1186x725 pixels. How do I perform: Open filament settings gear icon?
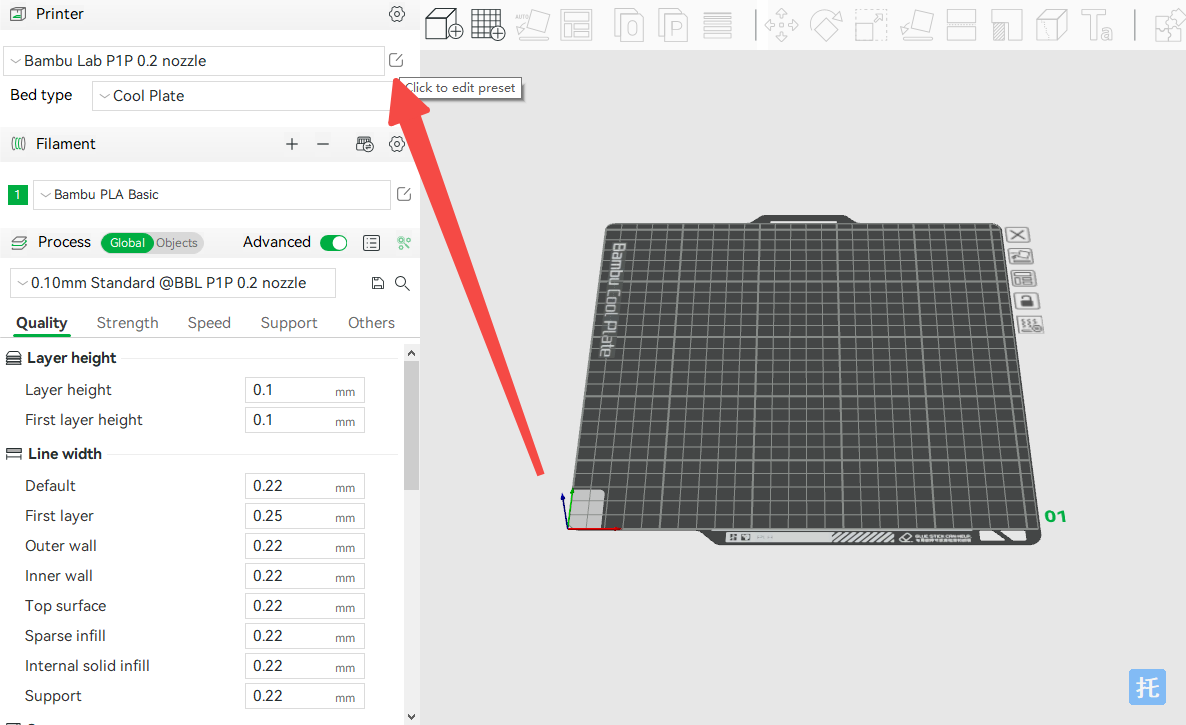[x=396, y=144]
